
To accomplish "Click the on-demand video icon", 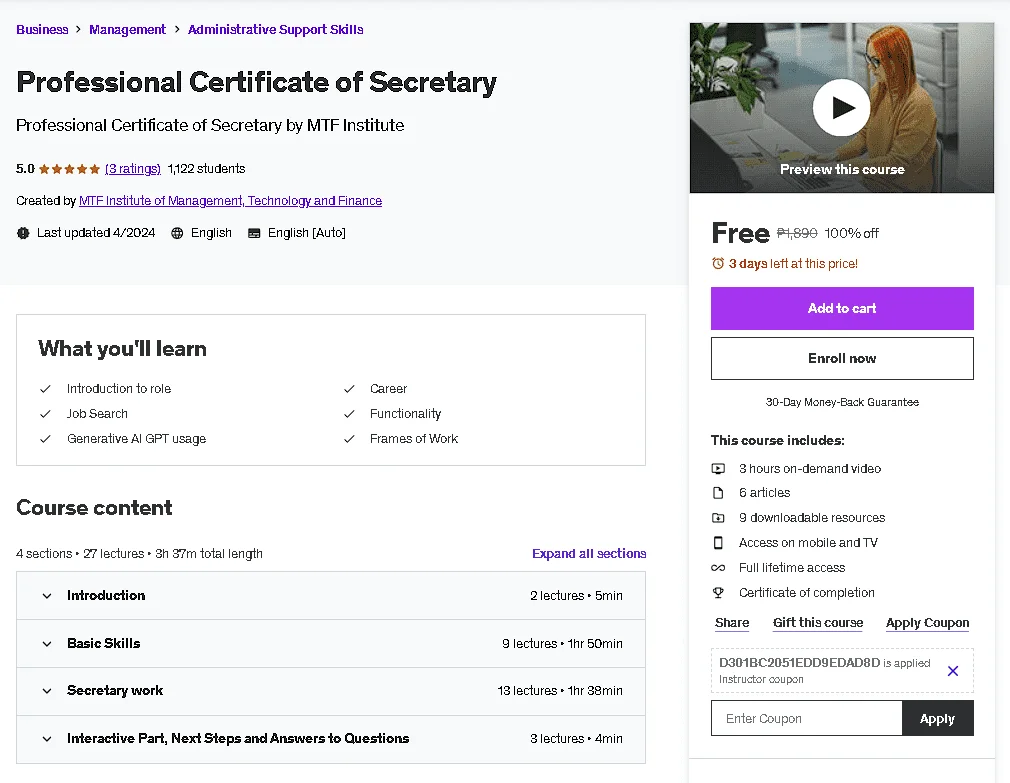I will pyautogui.click(x=718, y=469).
